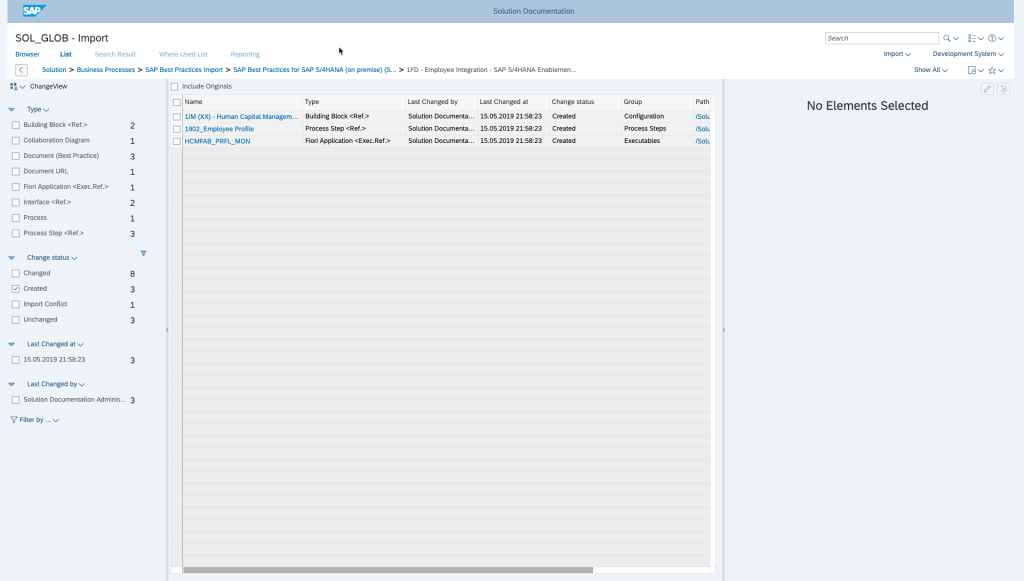Open the list settings menu icon
Screen dimensions: 1024x581
click(x=972, y=39)
